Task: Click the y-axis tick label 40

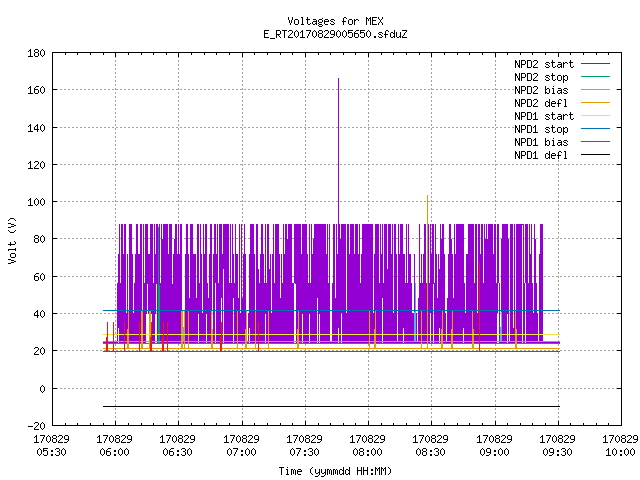Action: [39, 314]
